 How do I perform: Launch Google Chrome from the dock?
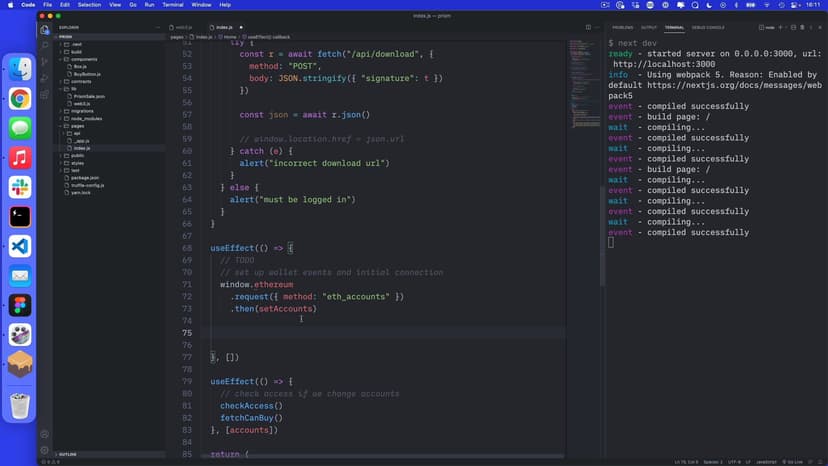[20, 98]
